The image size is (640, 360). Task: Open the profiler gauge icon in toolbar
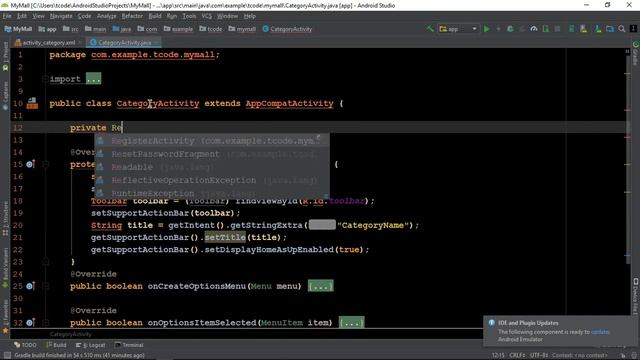[x=533, y=29]
